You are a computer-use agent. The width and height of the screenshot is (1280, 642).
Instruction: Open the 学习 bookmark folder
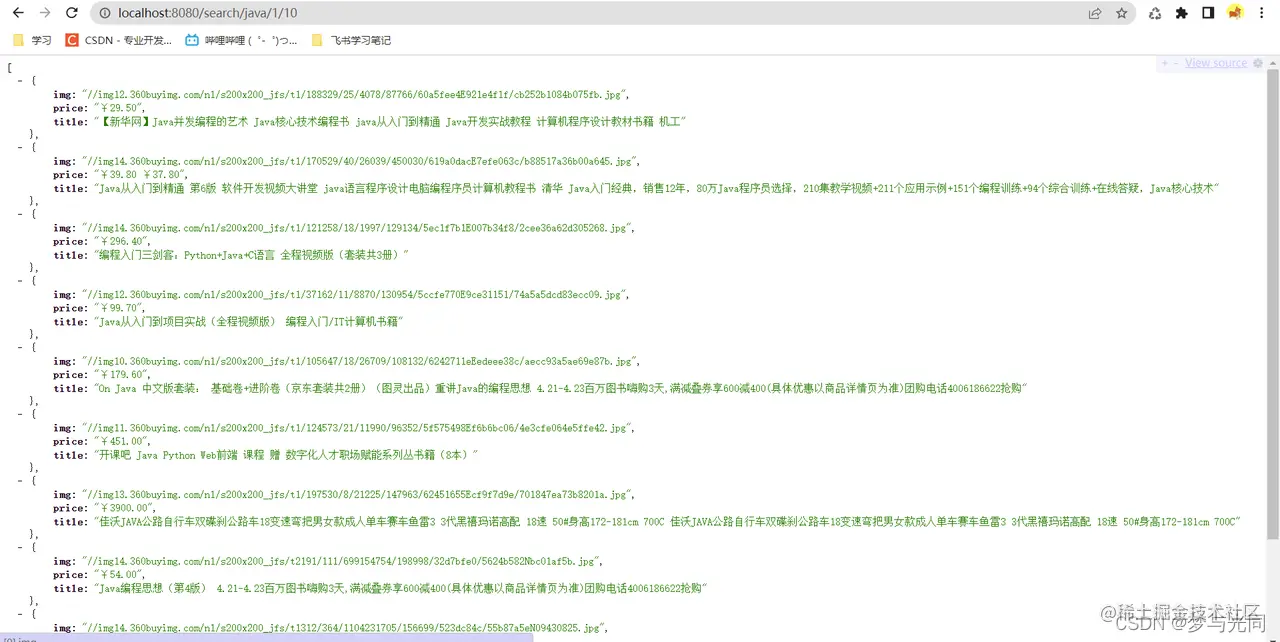[x=32, y=40]
